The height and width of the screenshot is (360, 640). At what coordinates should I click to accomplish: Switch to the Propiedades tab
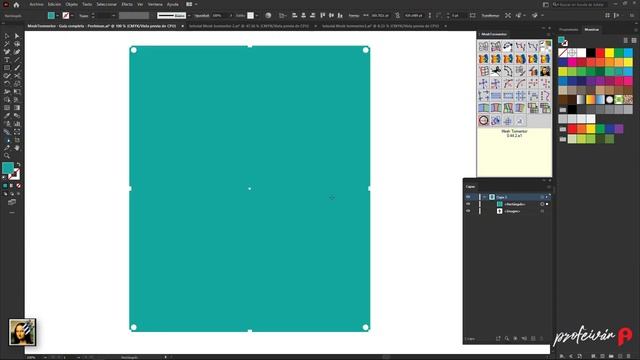(569, 29)
